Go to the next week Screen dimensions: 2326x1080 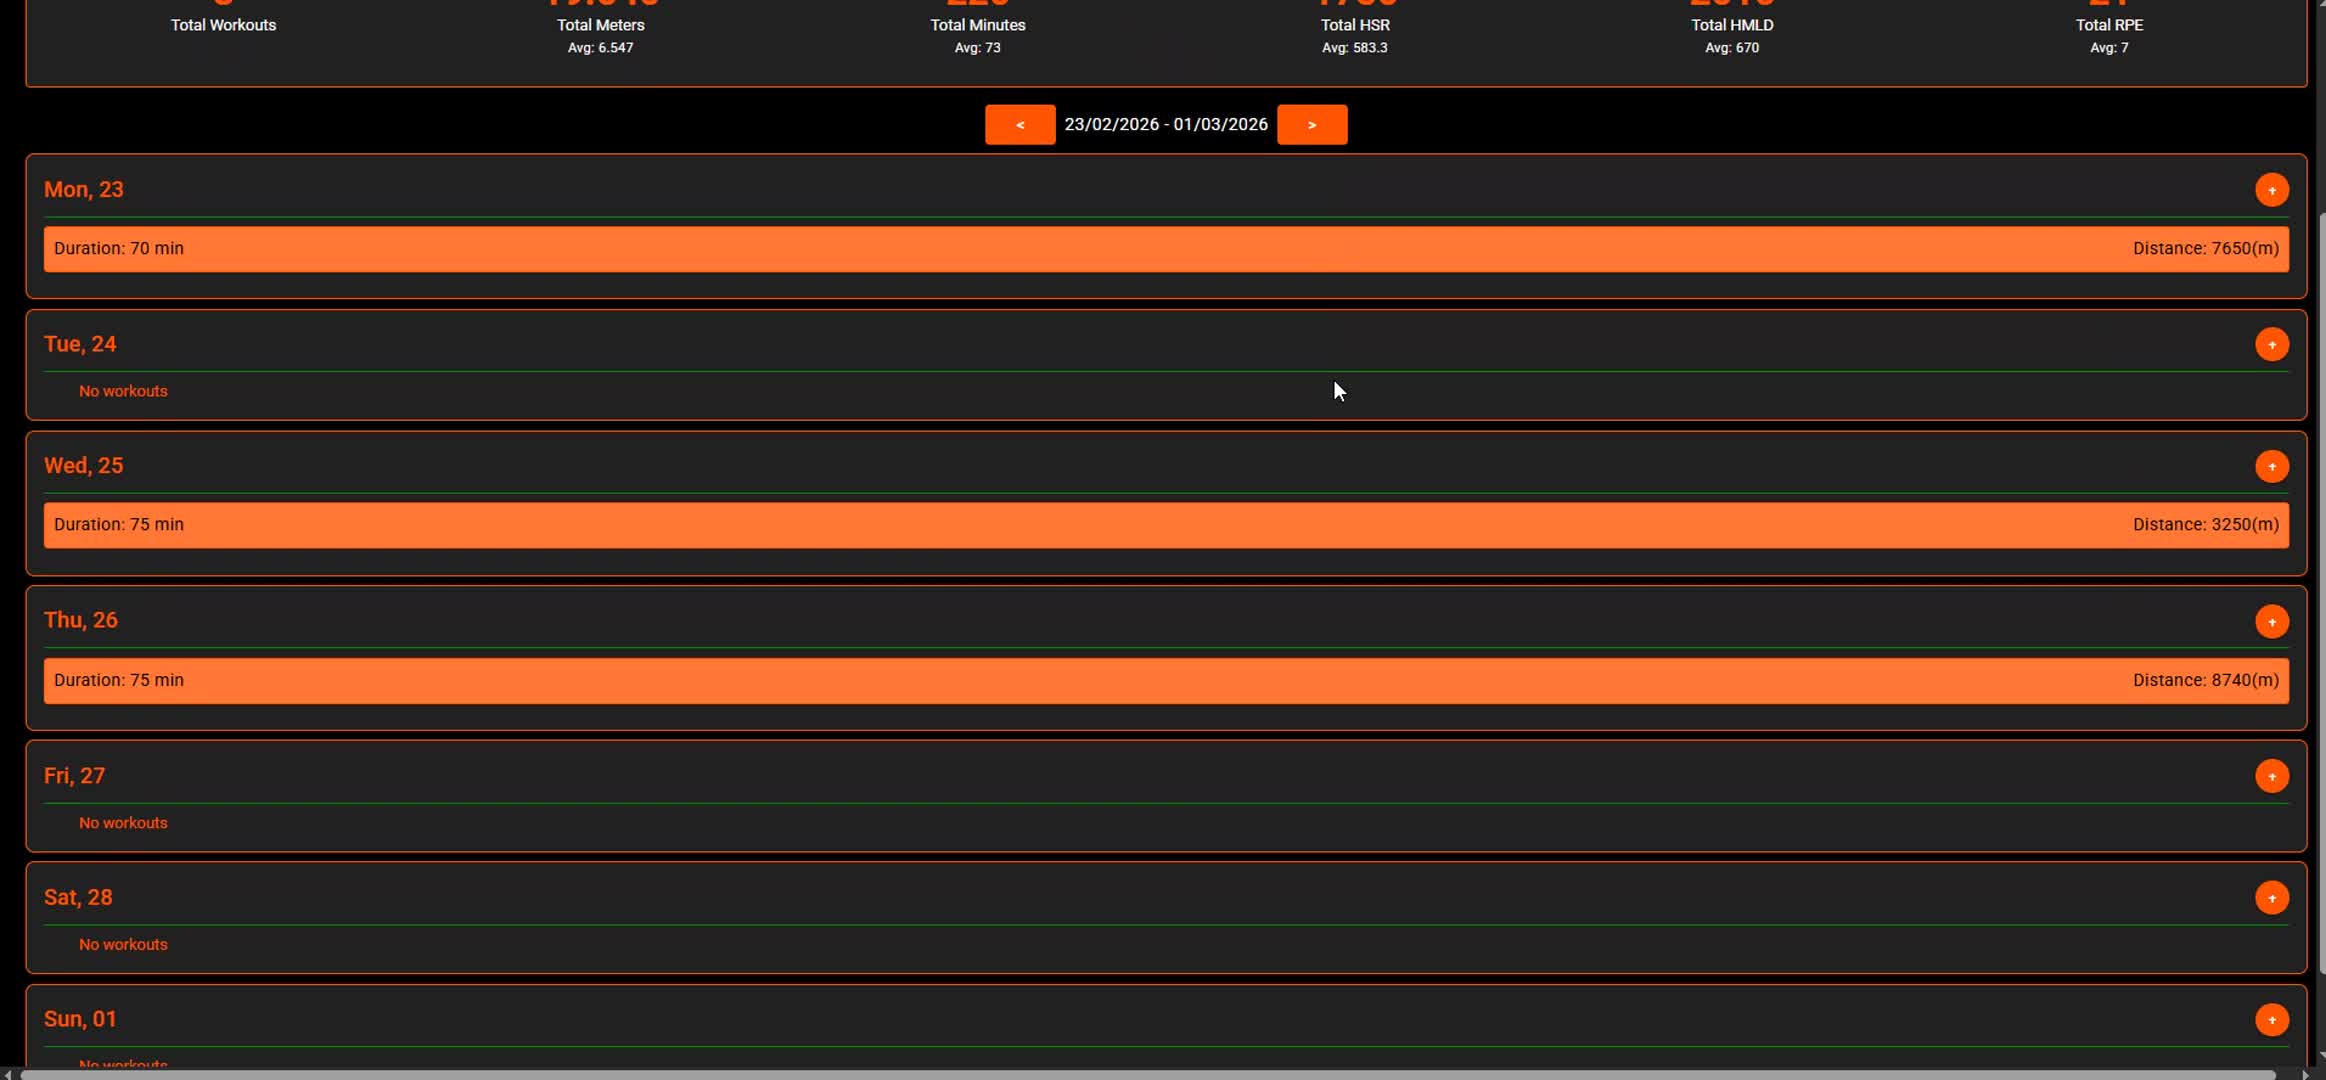[x=1311, y=125]
